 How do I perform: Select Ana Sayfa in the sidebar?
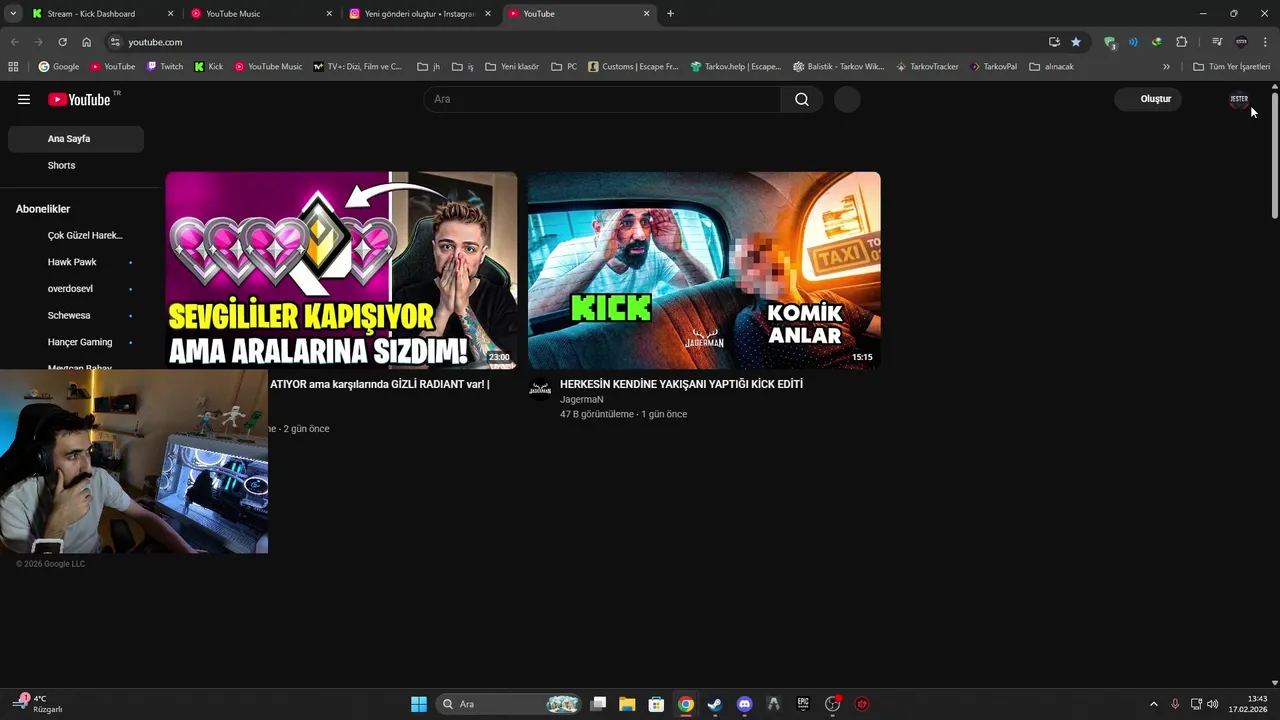tap(76, 139)
